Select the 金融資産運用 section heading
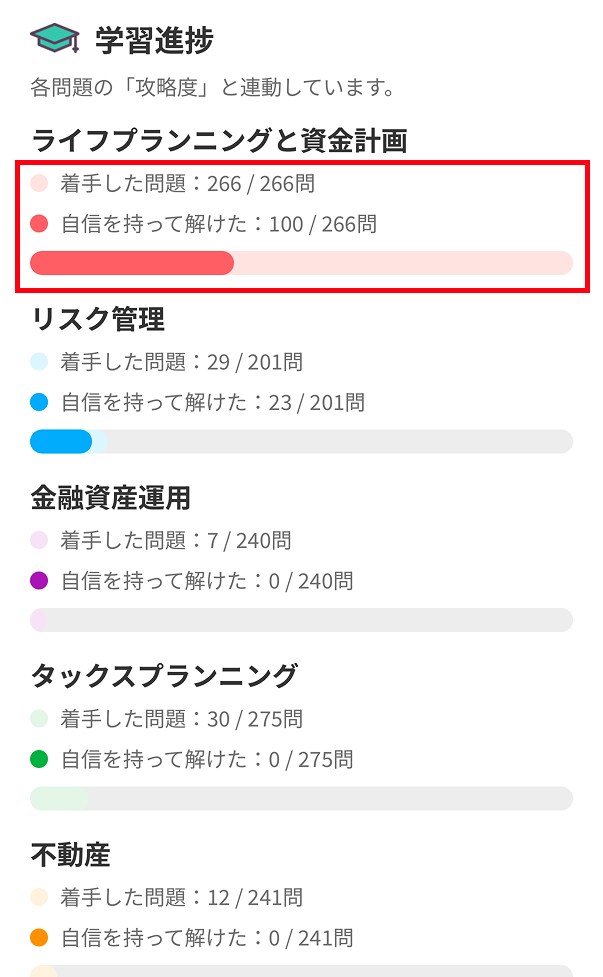Viewport: 603px width, 977px height. [110, 498]
